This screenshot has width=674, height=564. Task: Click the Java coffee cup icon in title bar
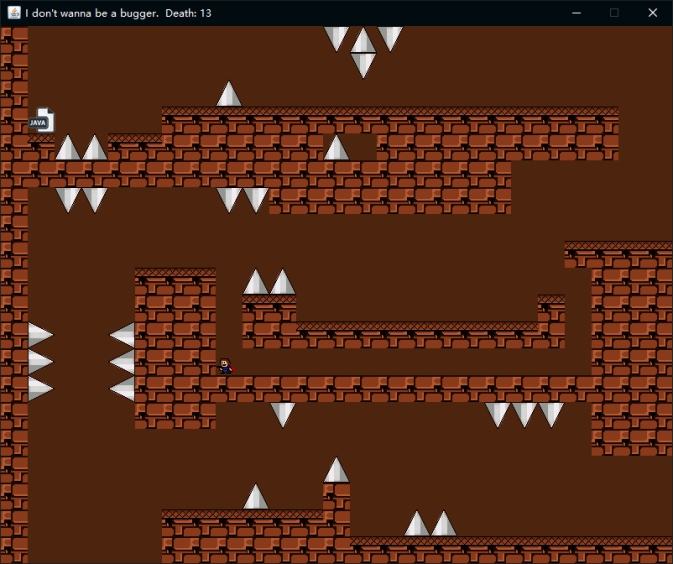14,13
